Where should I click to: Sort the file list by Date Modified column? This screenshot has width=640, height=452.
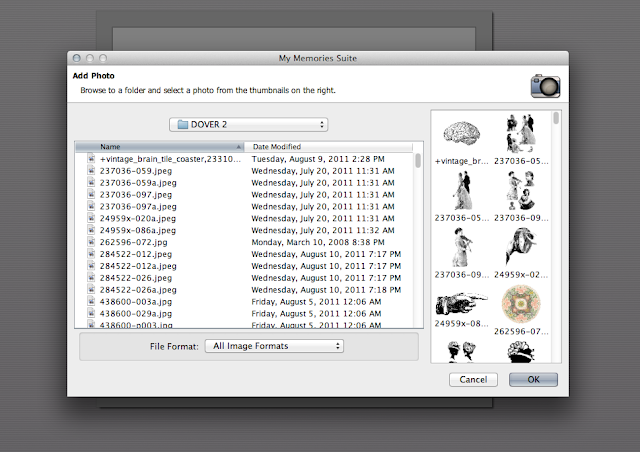tap(329, 147)
